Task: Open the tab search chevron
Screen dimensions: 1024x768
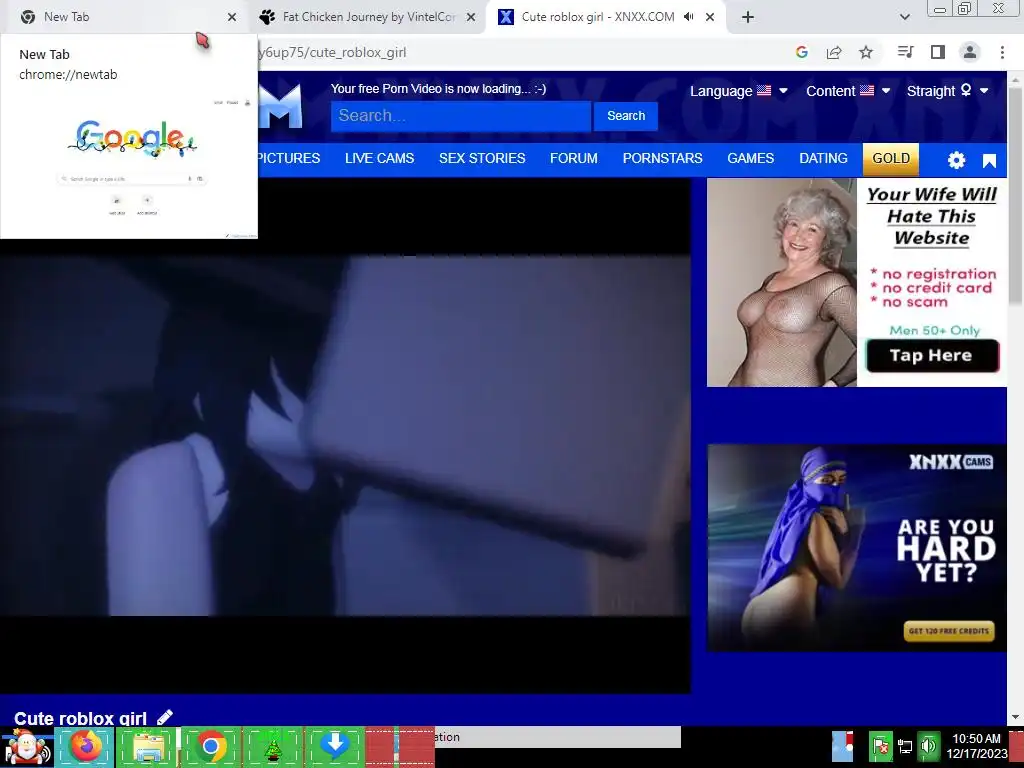Action: coord(904,17)
